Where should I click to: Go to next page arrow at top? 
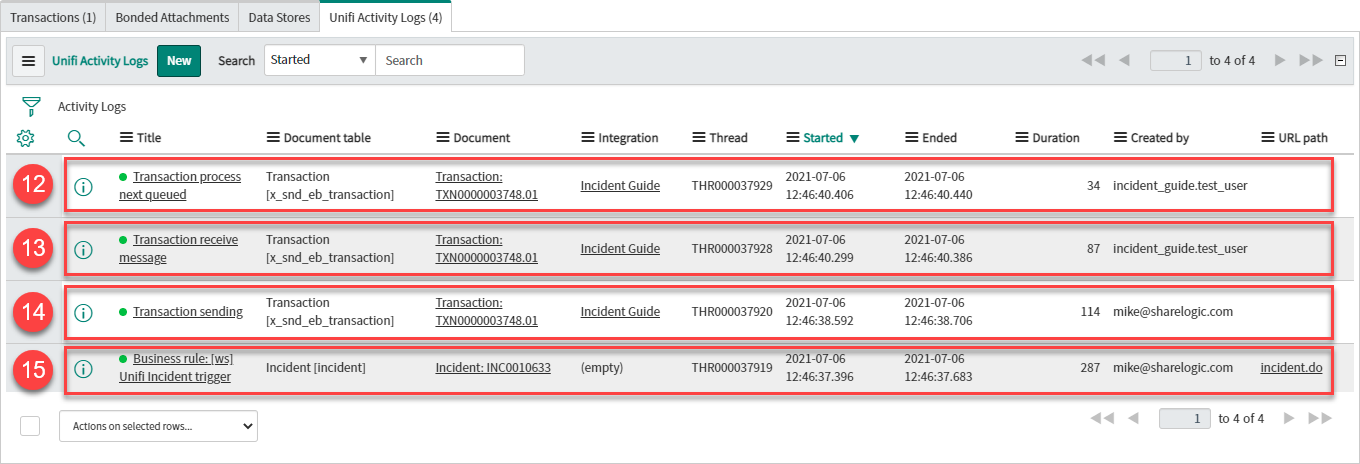click(1280, 61)
